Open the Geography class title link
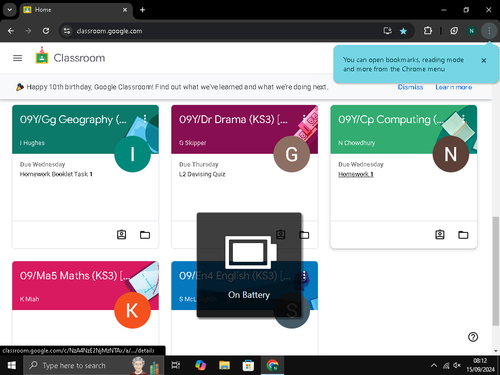Image resolution: width=500 pixels, height=375 pixels. pyautogui.click(x=73, y=119)
